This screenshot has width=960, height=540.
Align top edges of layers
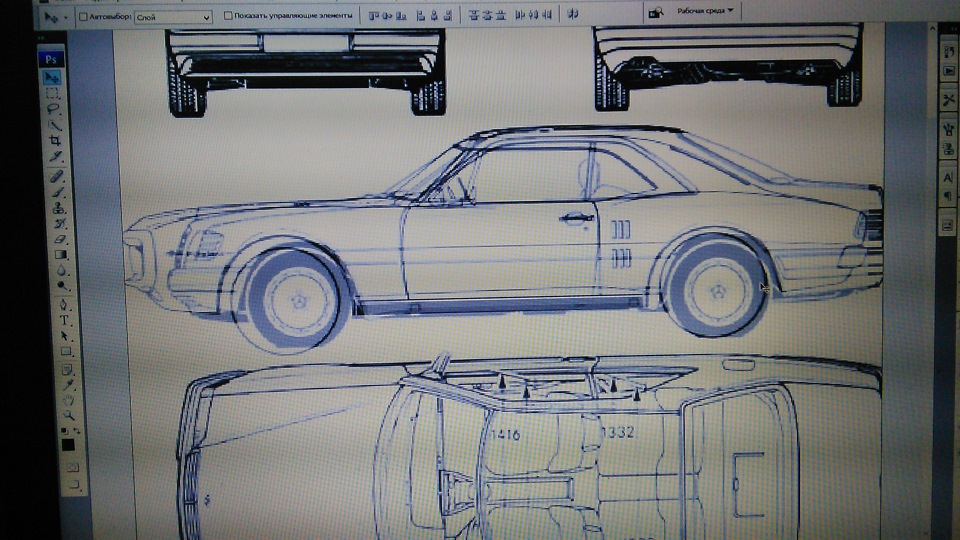373,15
